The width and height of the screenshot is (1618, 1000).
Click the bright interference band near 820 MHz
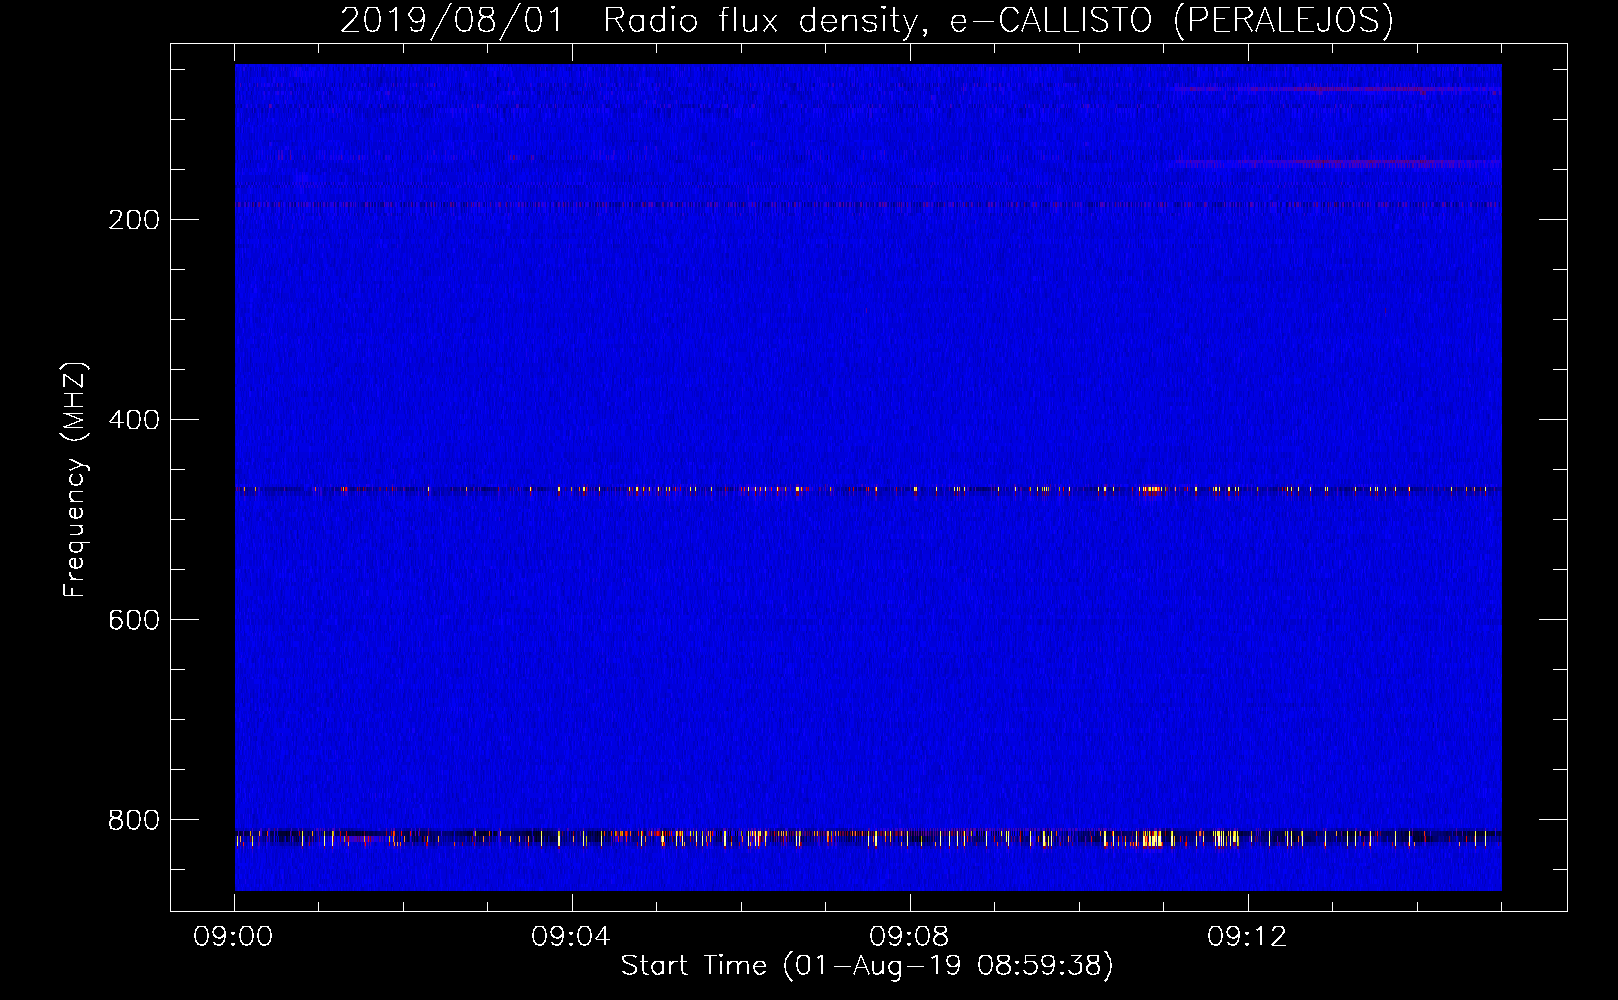(868, 838)
